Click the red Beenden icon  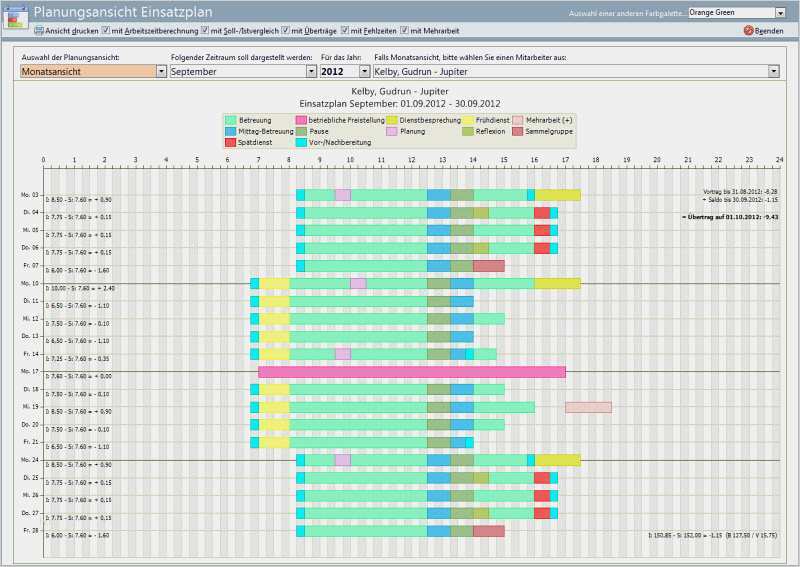coord(748,31)
